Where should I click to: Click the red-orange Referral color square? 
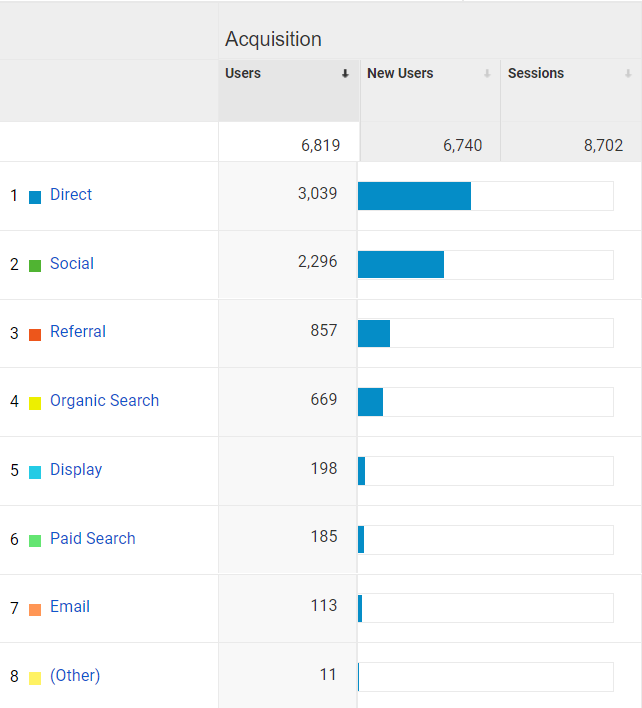point(35,335)
